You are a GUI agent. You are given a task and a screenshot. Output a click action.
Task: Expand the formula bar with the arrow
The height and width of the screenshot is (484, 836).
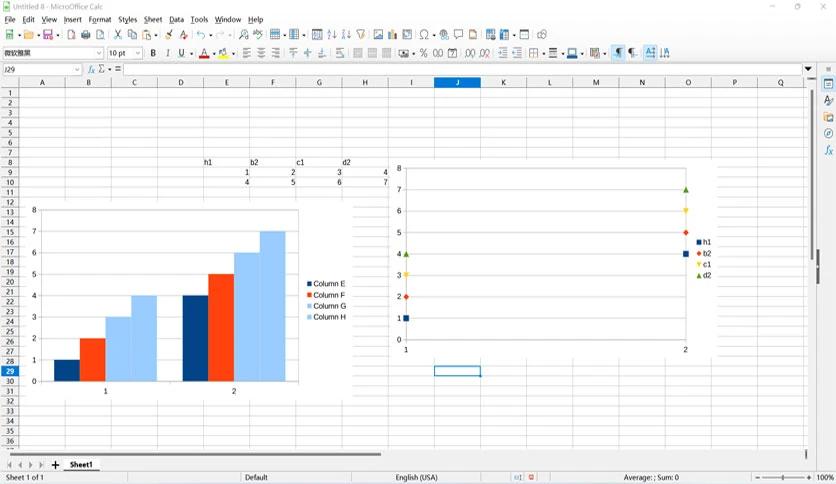pos(808,69)
